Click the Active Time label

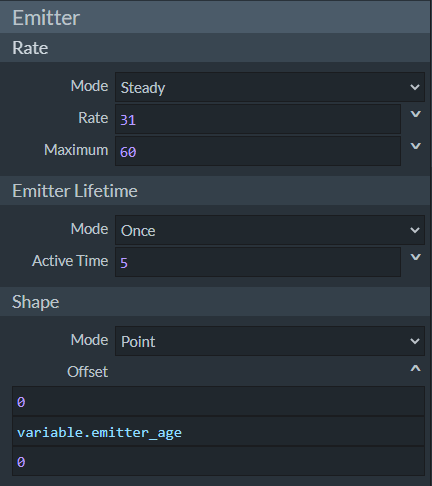tap(70, 261)
